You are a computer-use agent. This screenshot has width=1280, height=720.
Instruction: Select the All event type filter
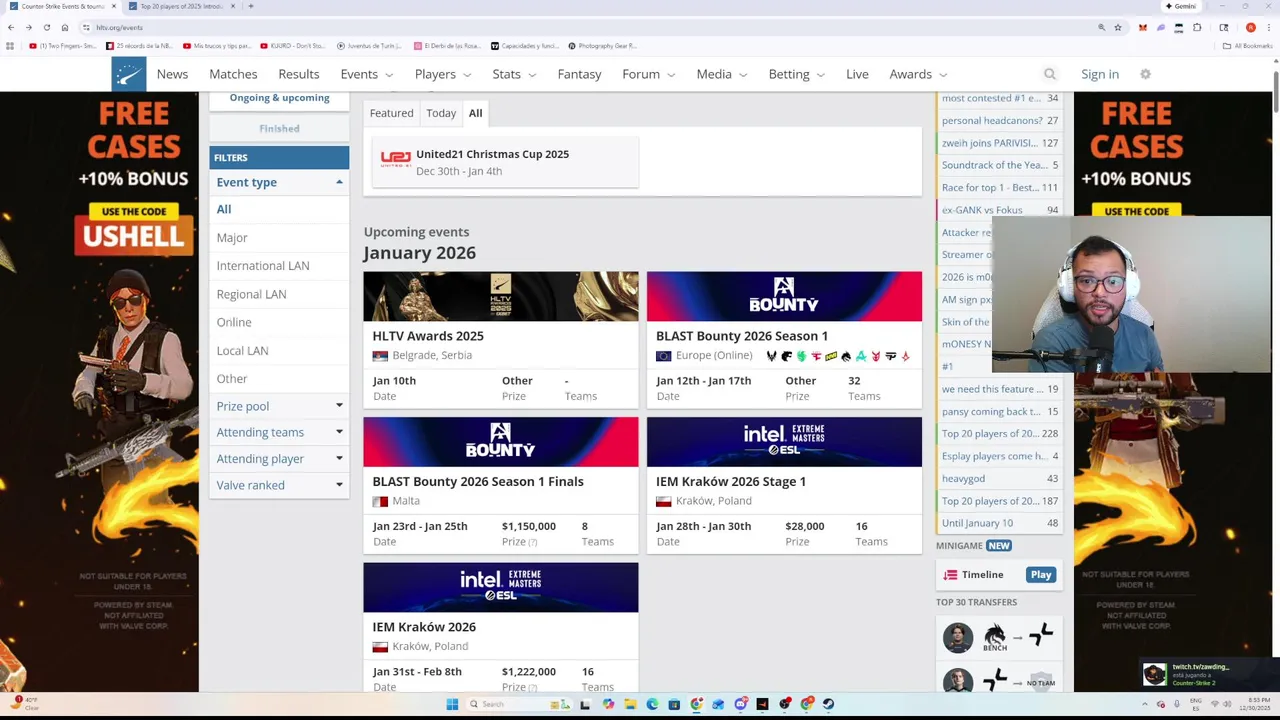[x=224, y=209]
